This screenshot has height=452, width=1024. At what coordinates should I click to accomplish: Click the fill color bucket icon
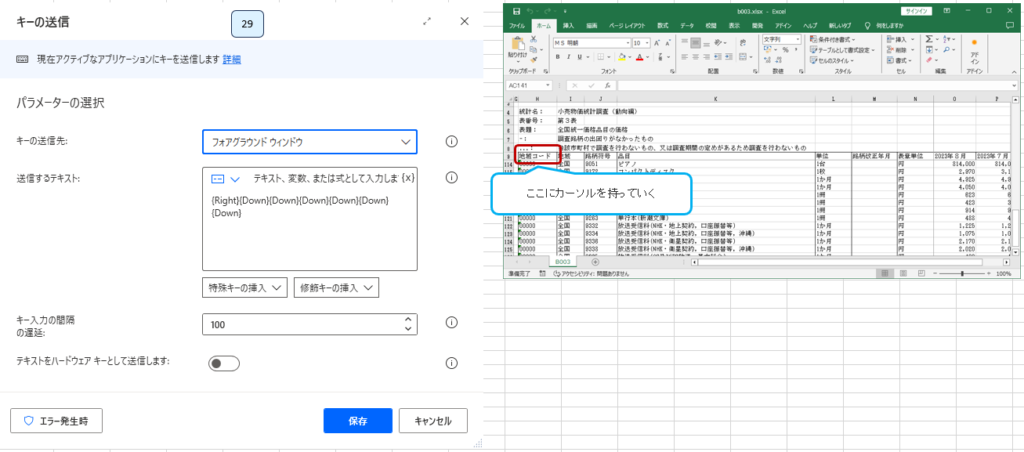point(622,57)
